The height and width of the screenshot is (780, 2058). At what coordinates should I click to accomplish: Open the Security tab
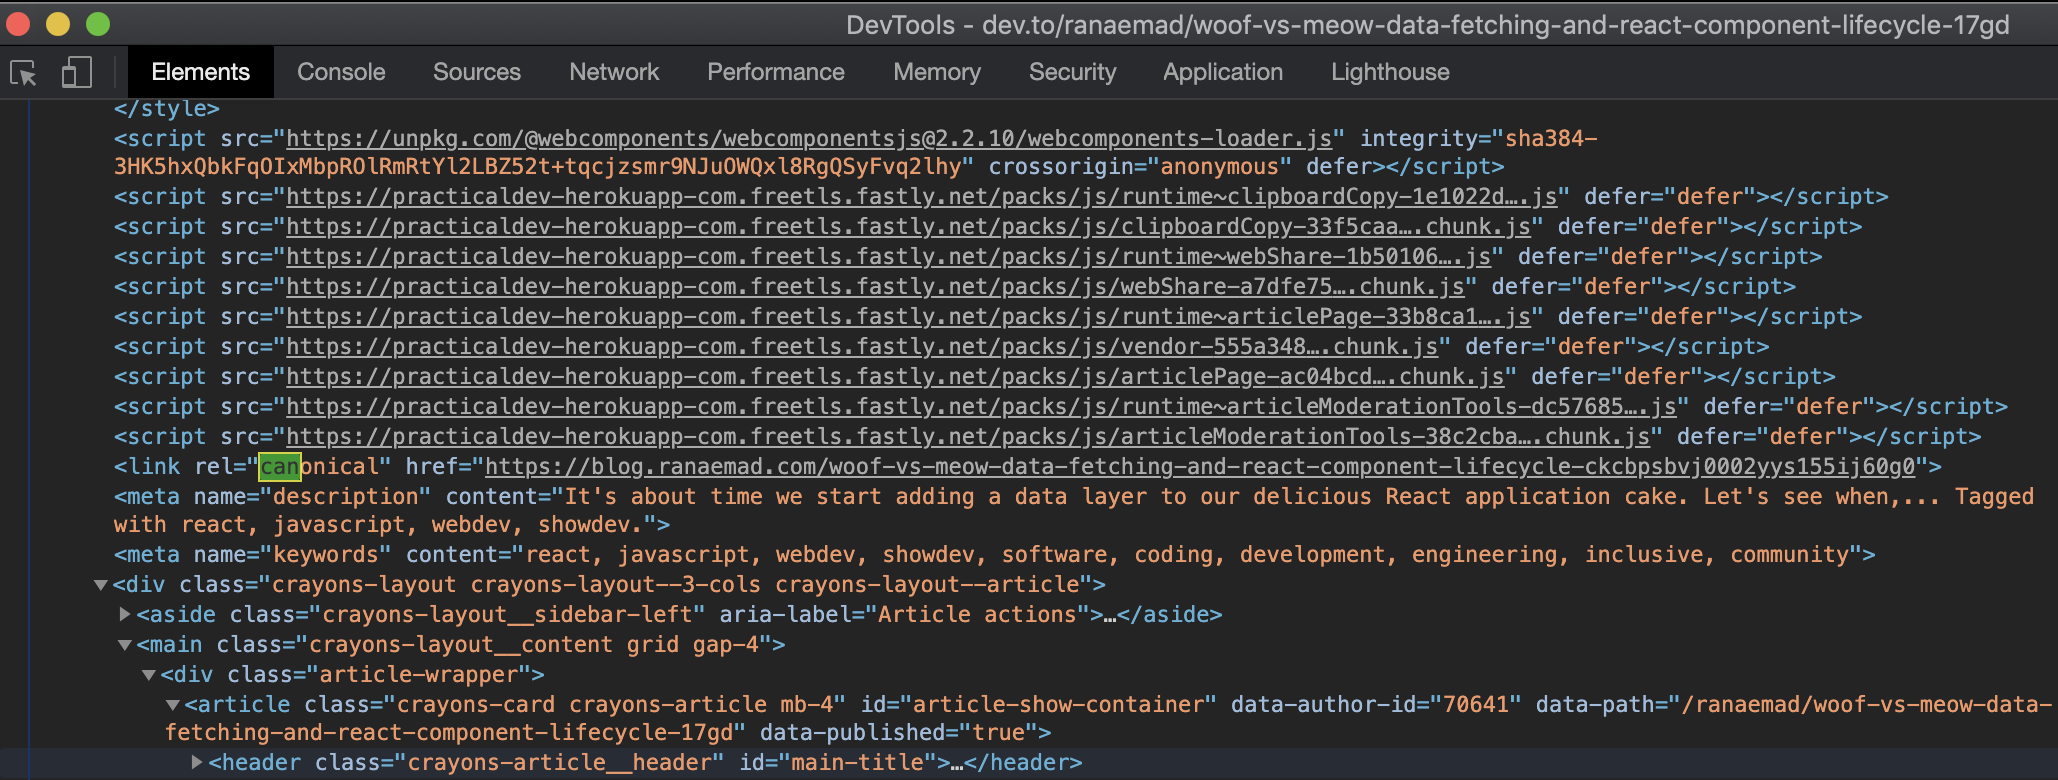(x=1072, y=72)
